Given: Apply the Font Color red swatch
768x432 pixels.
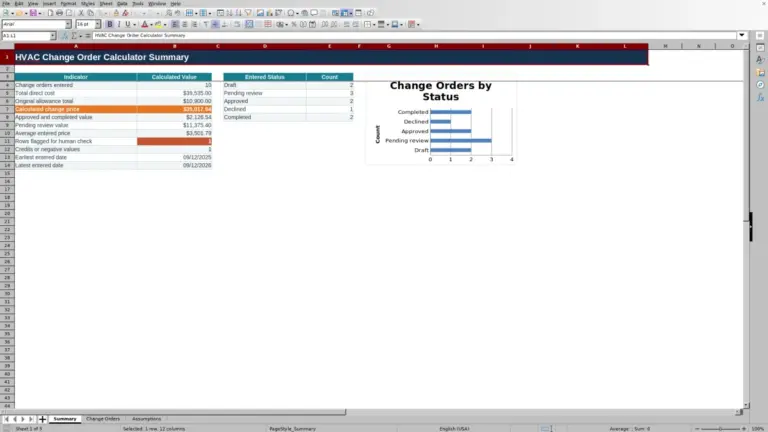Looking at the screenshot, I should [144, 24].
